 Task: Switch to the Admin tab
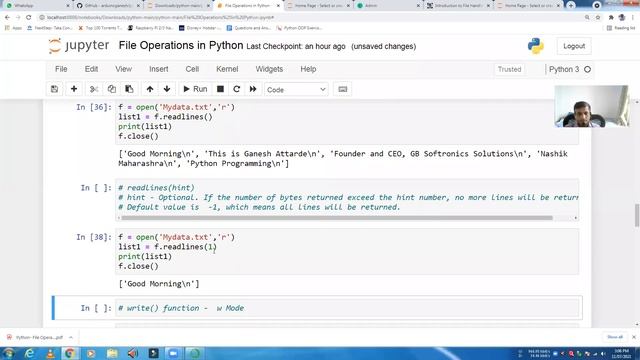click(x=387, y=6)
